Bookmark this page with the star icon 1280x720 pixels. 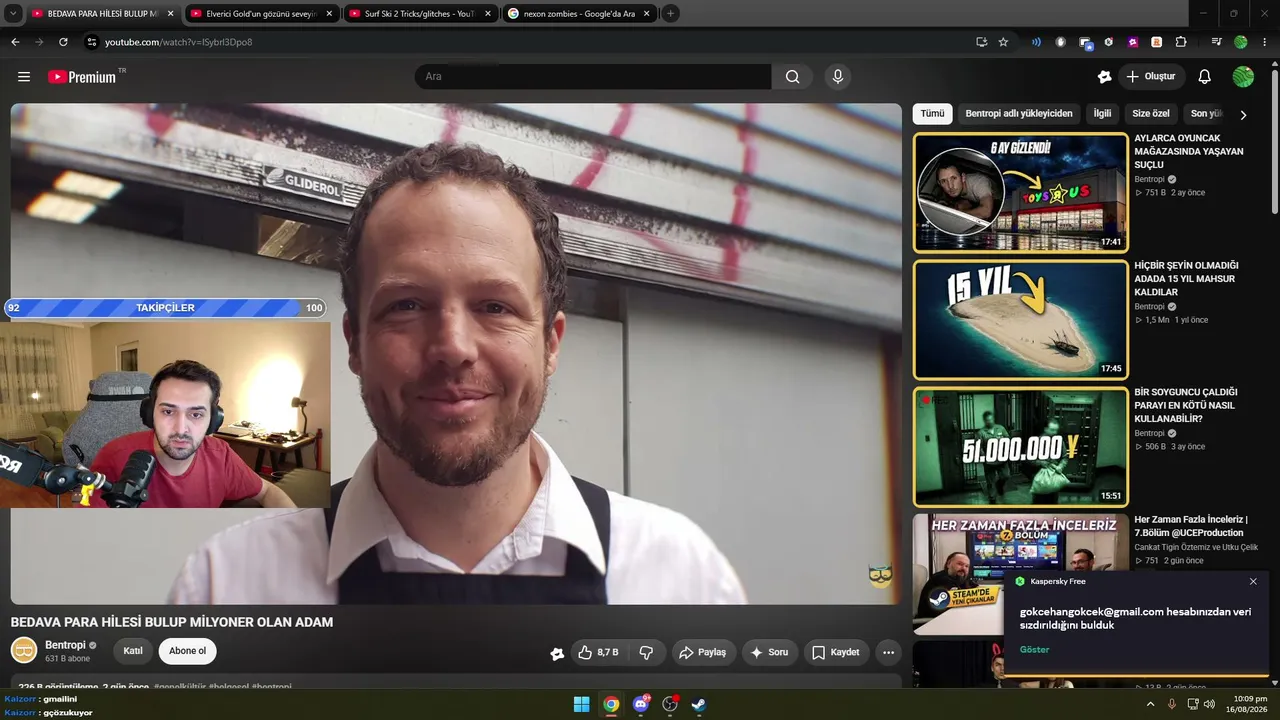tap(1003, 42)
